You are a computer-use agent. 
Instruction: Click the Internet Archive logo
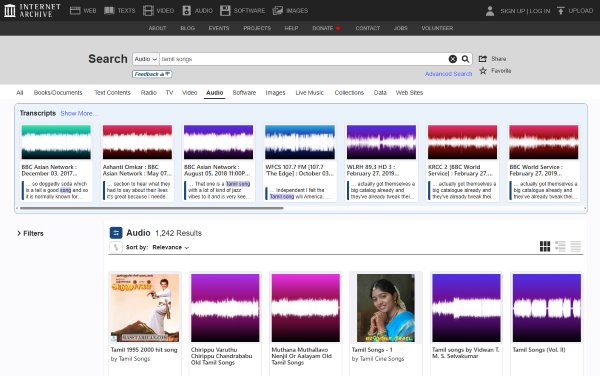[x=32, y=10]
